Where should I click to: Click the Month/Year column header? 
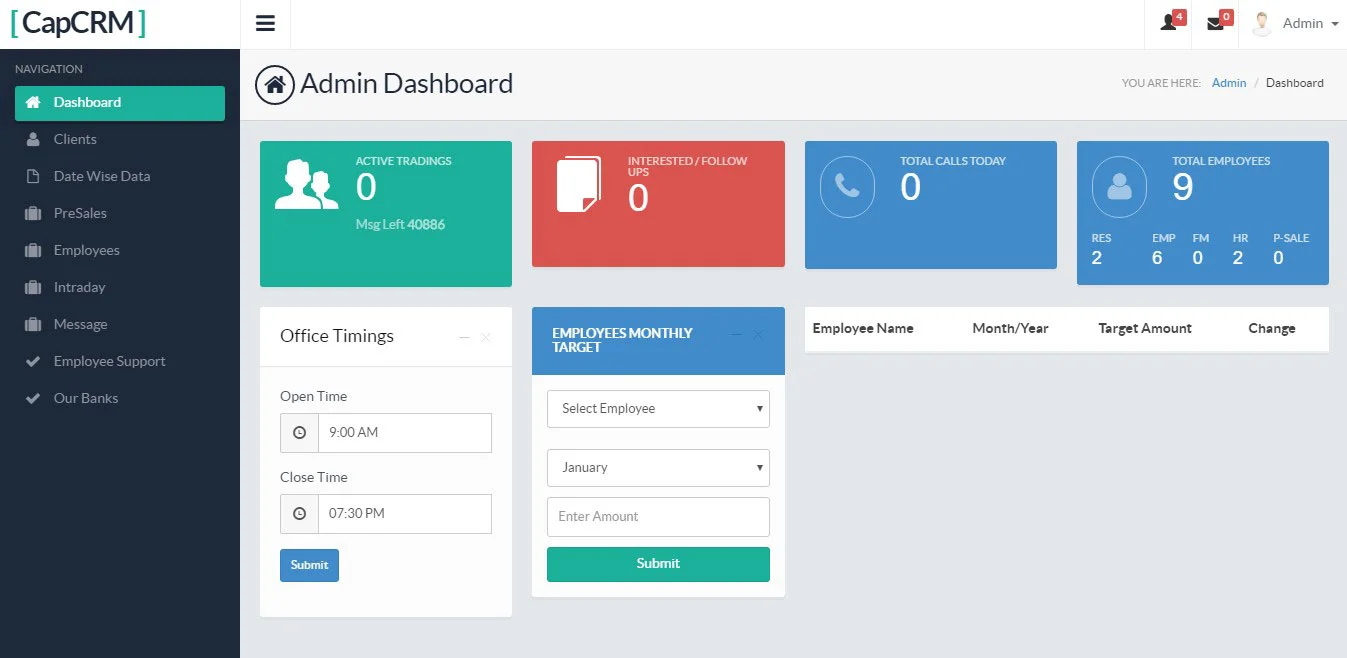pos(1010,328)
